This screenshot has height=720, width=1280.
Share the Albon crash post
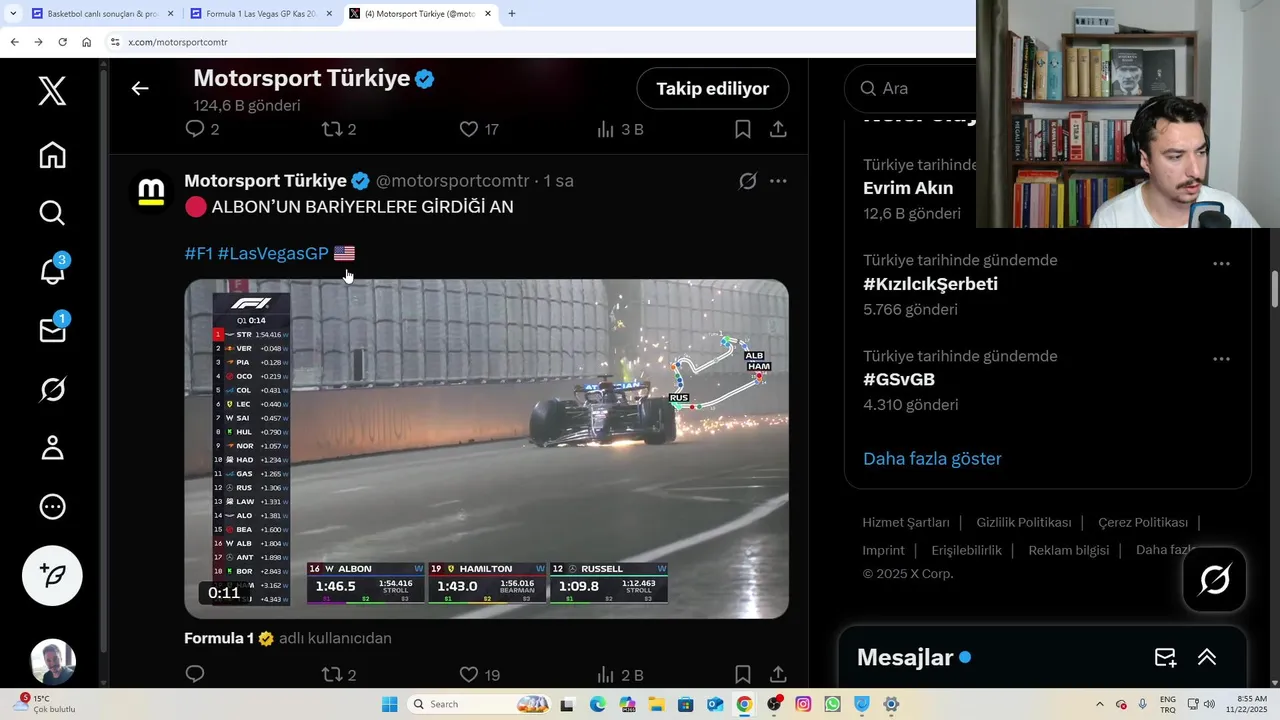(x=778, y=674)
